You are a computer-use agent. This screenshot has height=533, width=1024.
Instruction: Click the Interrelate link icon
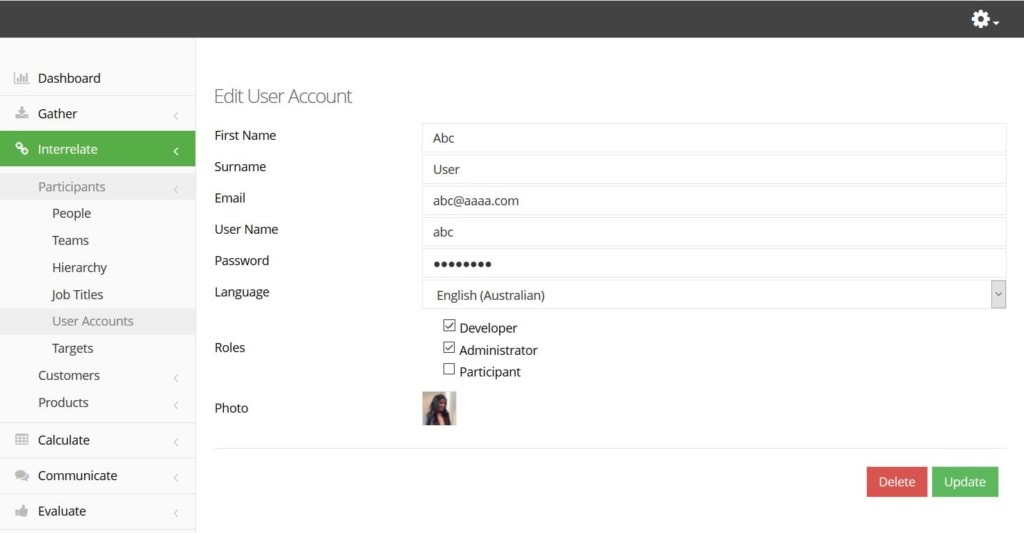point(22,148)
